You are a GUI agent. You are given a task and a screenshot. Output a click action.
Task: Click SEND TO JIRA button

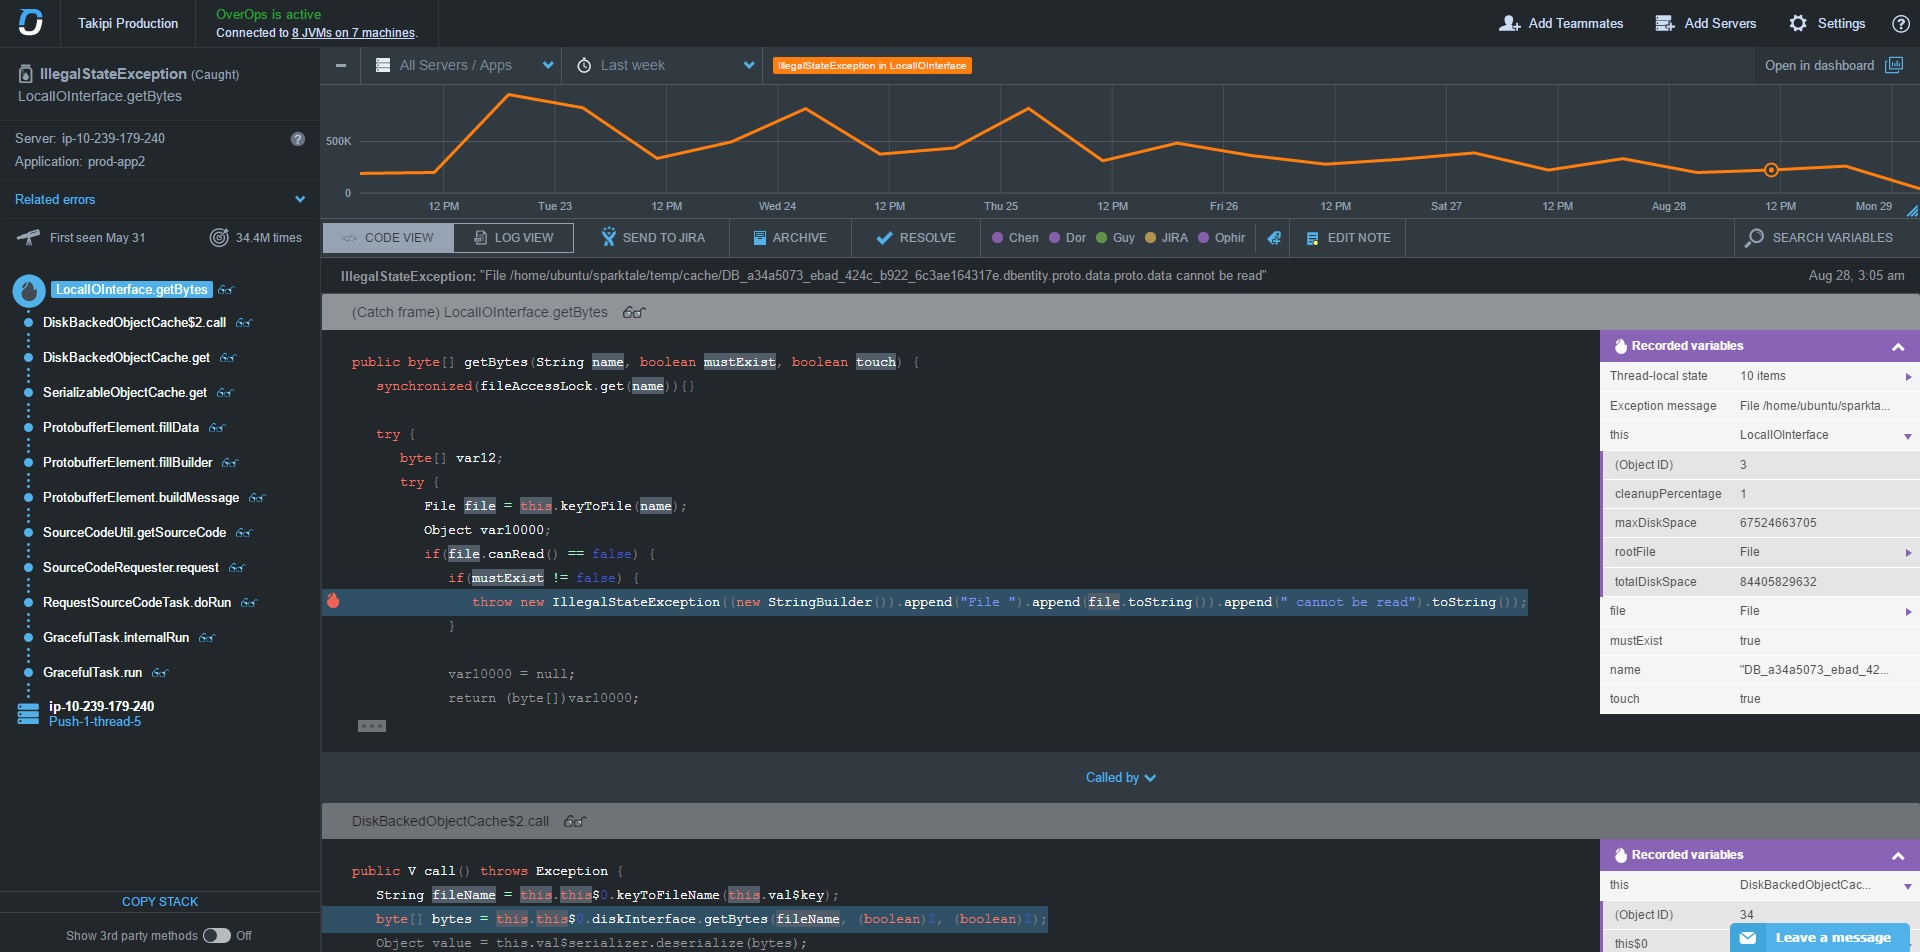pos(653,238)
